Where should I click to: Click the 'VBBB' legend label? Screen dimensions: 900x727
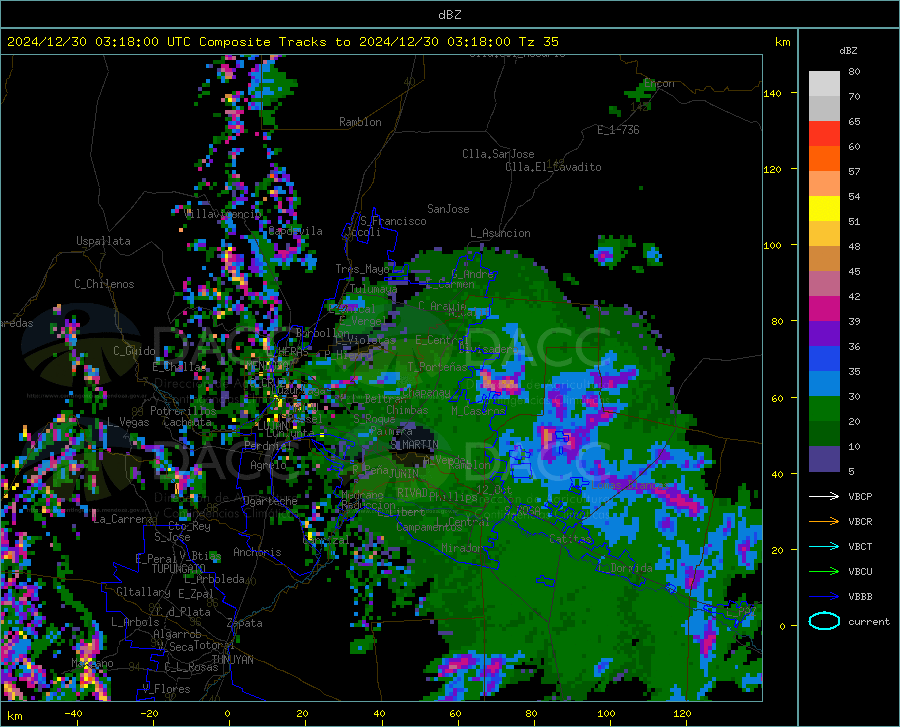tap(860, 597)
